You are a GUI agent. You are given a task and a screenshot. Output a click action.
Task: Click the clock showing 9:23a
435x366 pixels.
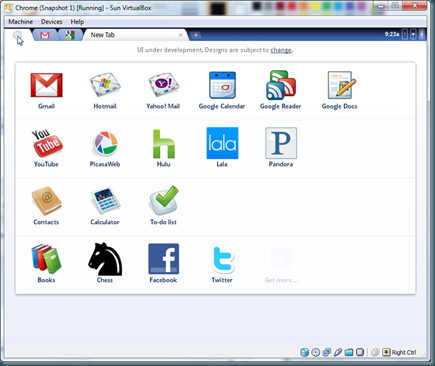click(392, 34)
